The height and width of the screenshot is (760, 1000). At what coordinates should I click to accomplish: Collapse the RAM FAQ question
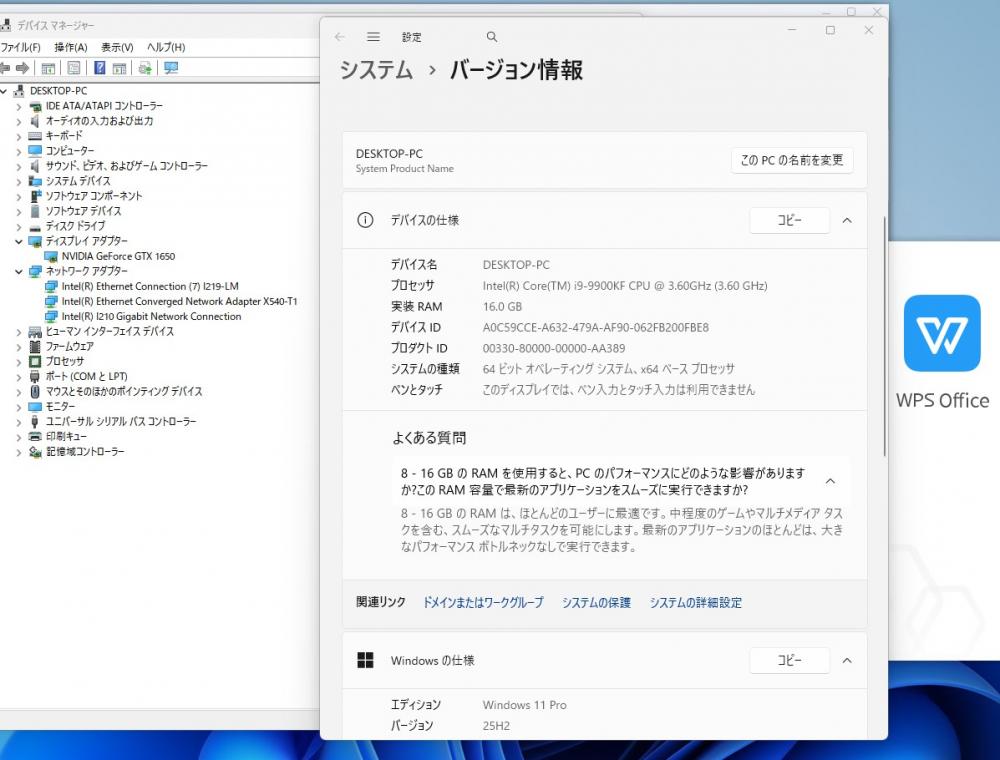click(830, 481)
